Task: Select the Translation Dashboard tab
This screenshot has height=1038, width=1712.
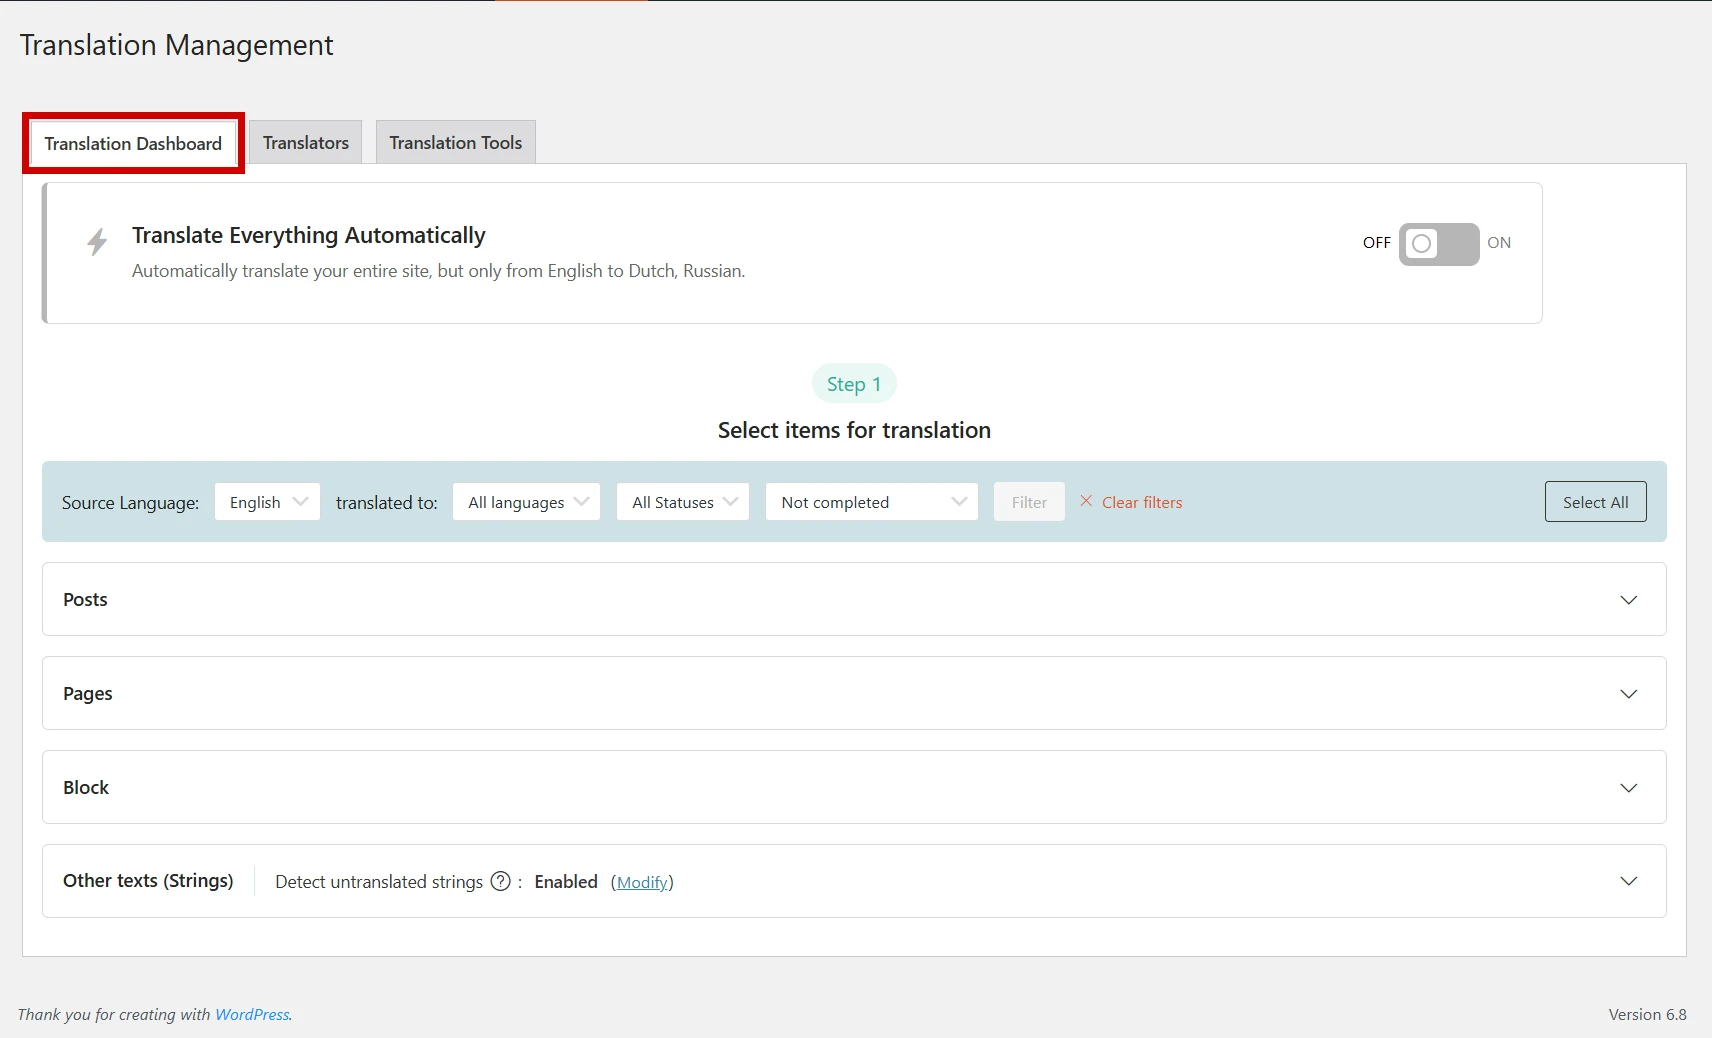Action: point(133,143)
